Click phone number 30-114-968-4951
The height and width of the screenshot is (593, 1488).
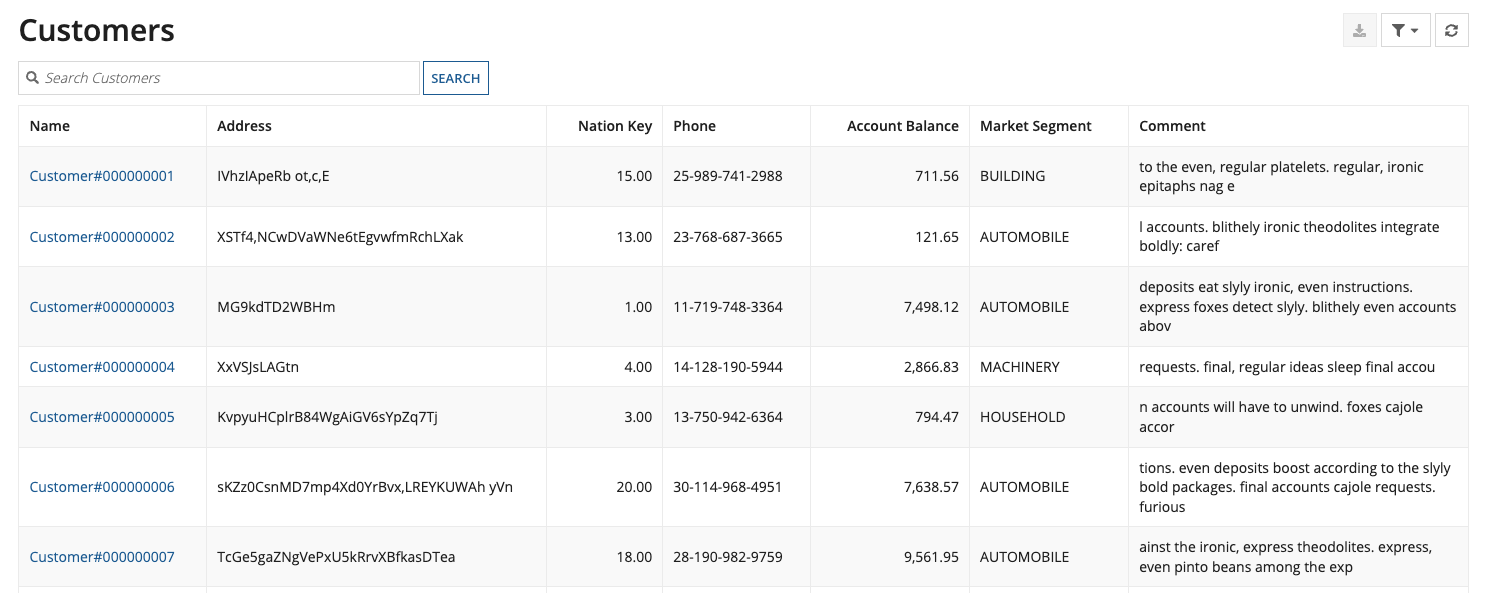(x=728, y=487)
